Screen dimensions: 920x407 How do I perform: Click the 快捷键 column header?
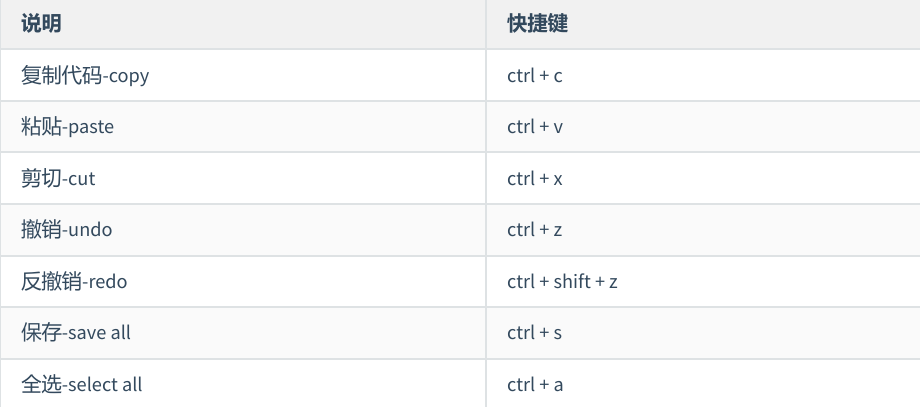point(537,24)
